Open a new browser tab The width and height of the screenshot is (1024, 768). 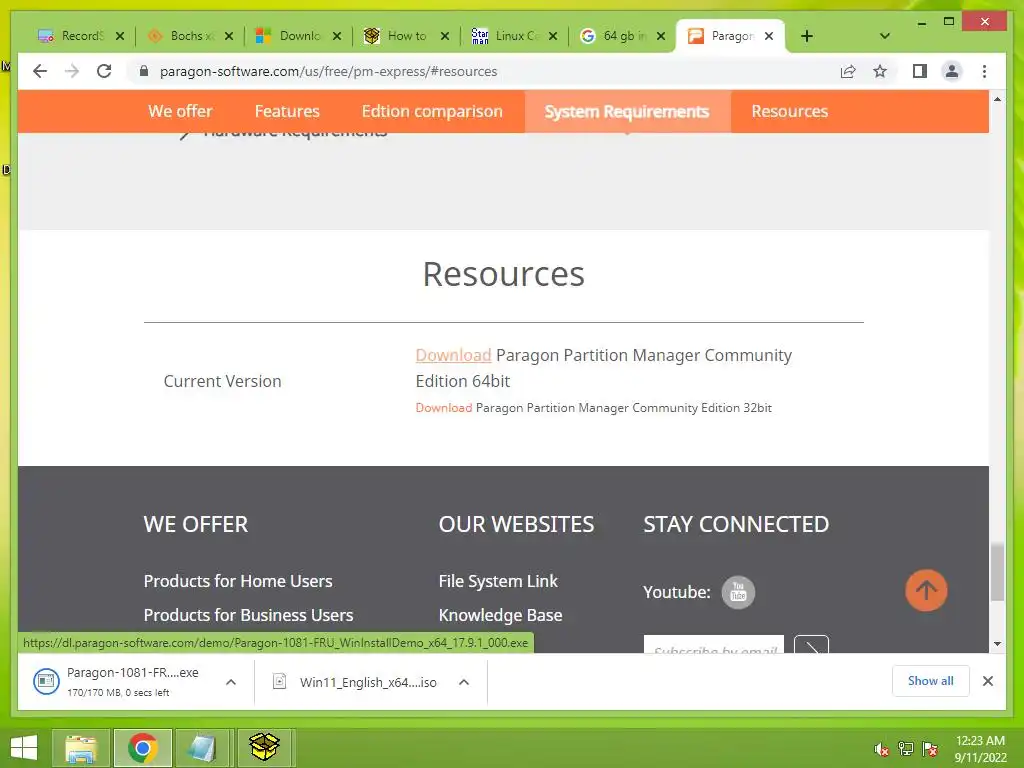click(807, 36)
